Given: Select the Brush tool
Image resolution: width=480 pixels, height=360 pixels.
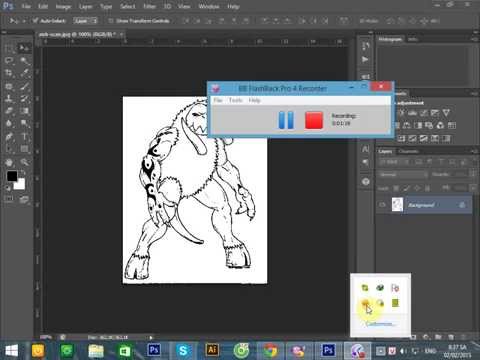Looking at the screenshot, I should (24, 86).
